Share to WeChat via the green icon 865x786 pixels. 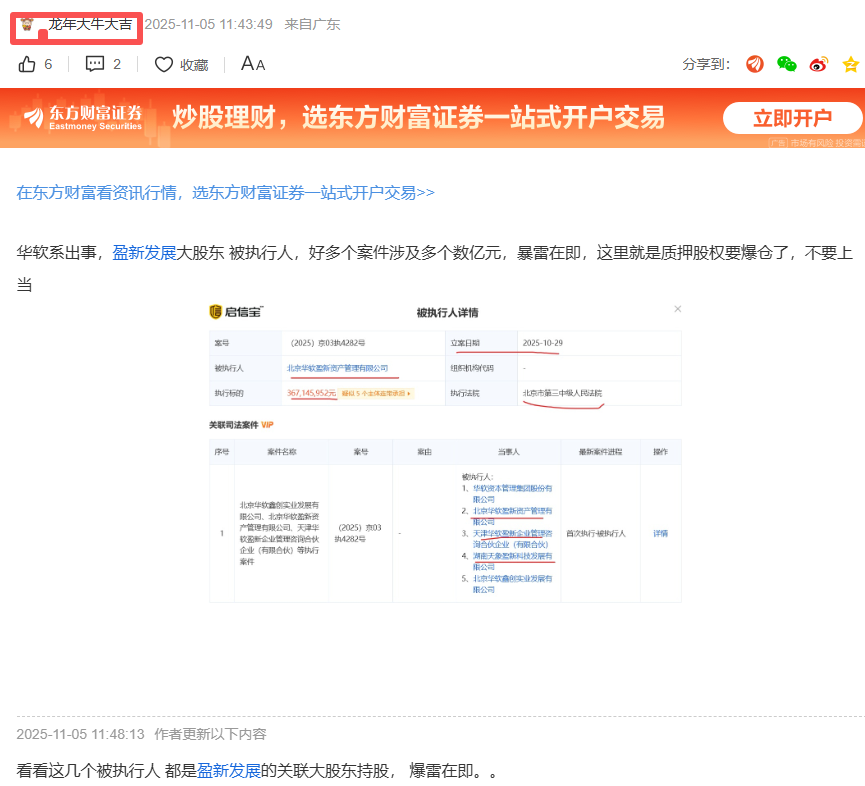coord(787,64)
